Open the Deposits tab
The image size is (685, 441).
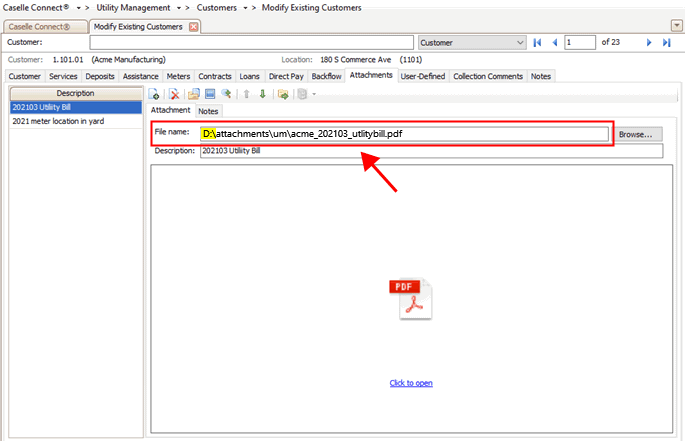click(100, 76)
